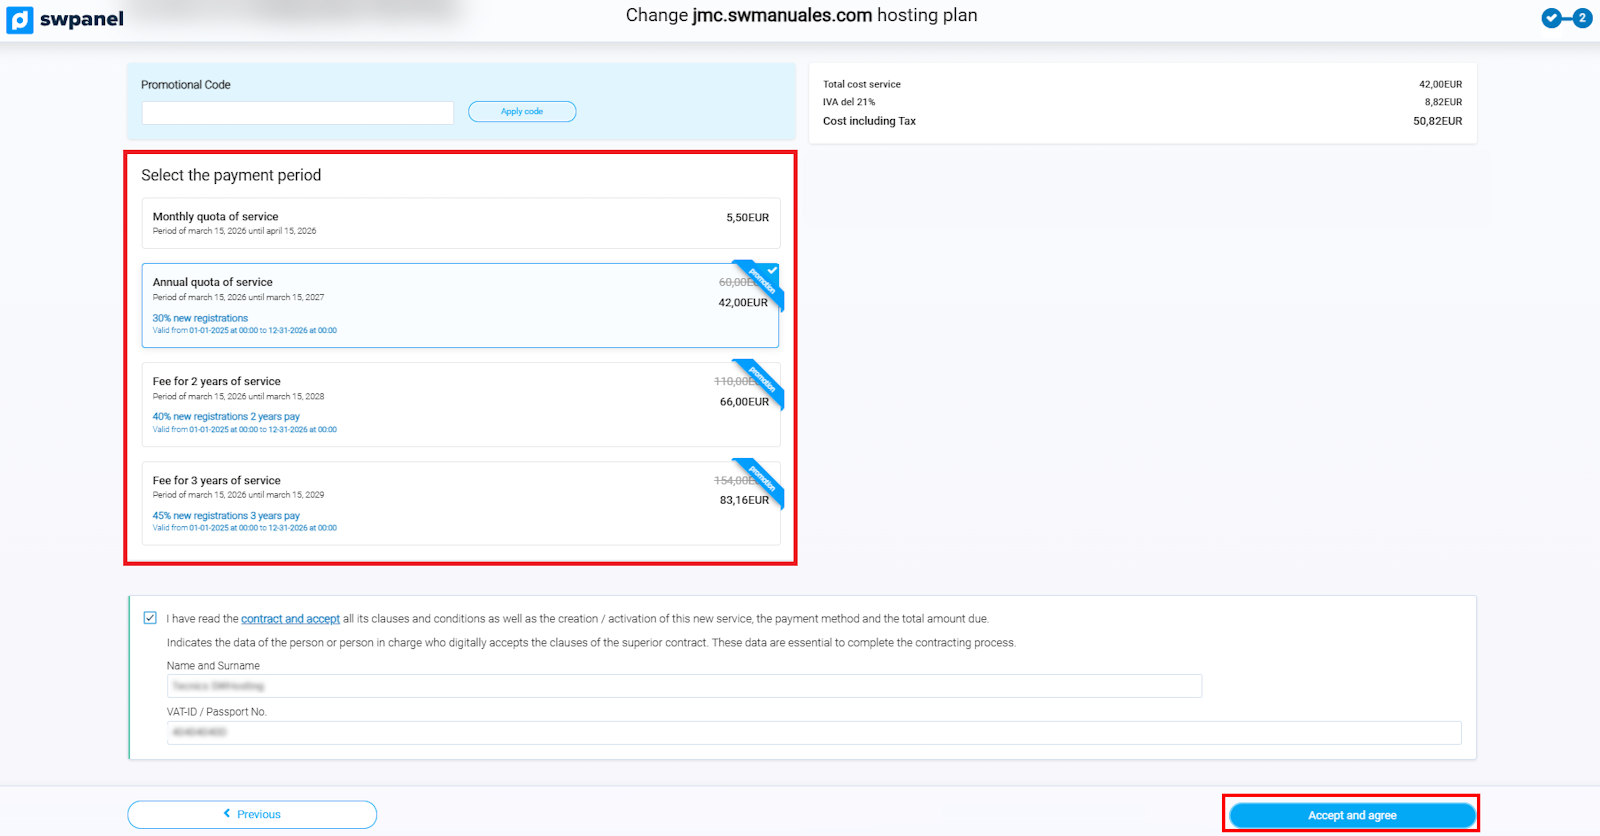Click the Accept and agree button
1600x836 pixels.
[1351, 815]
